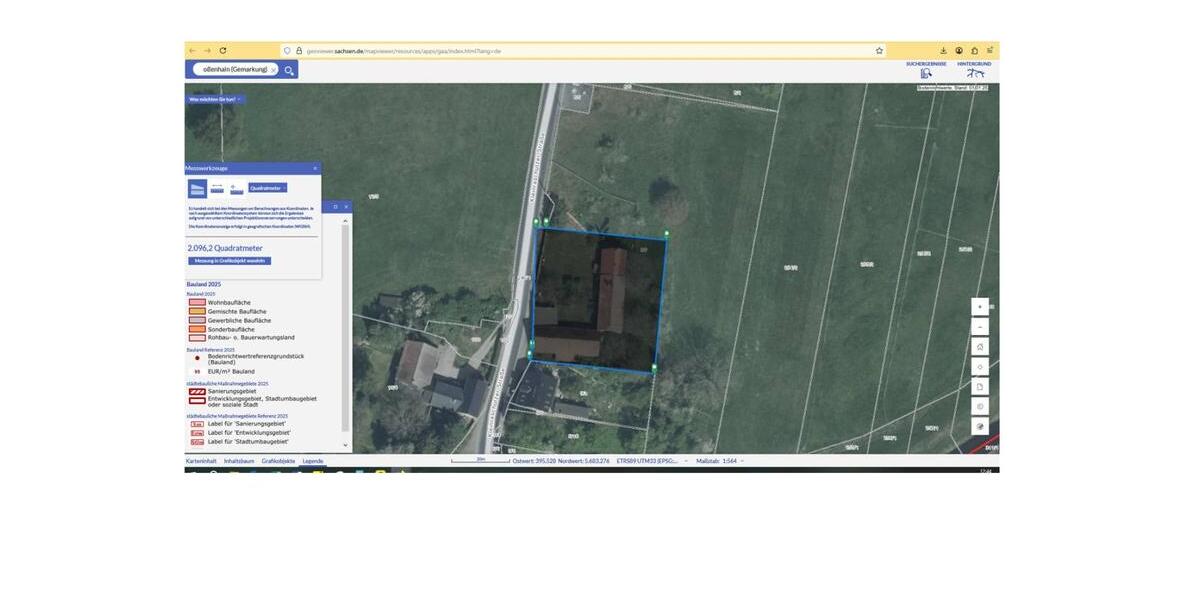The image size is (1200, 600).
Task: Close the Messwerkzeuge panel
Action: coord(315,168)
